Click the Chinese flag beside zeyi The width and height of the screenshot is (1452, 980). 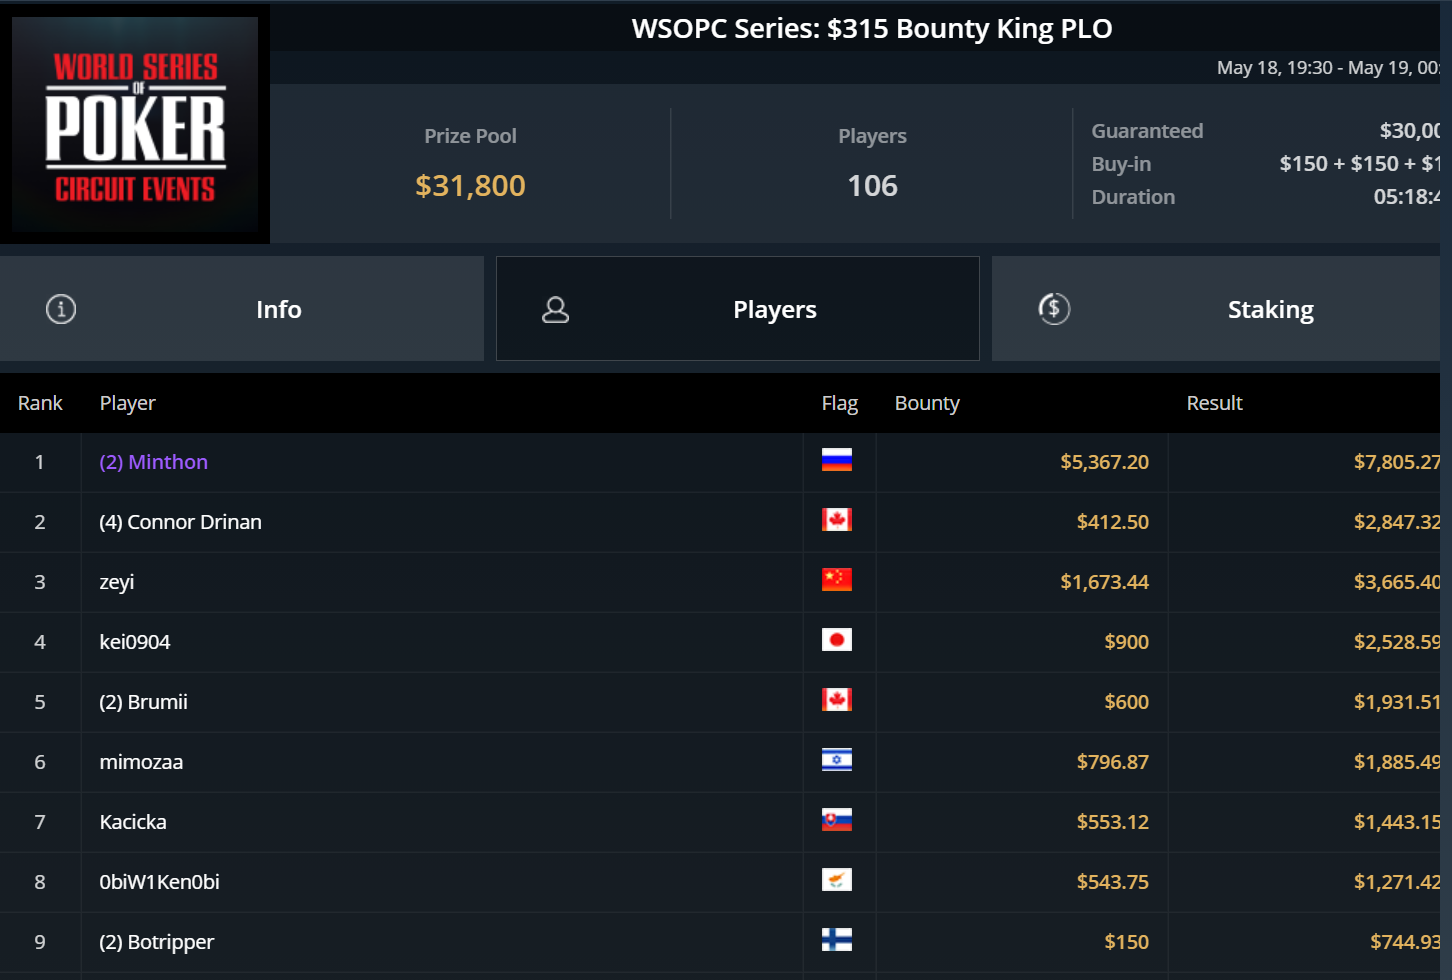[x=836, y=580]
